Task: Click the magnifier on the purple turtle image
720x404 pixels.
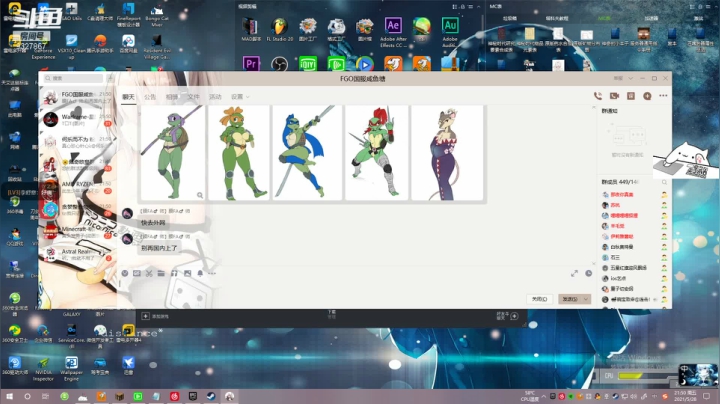Action: tap(200, 195)
